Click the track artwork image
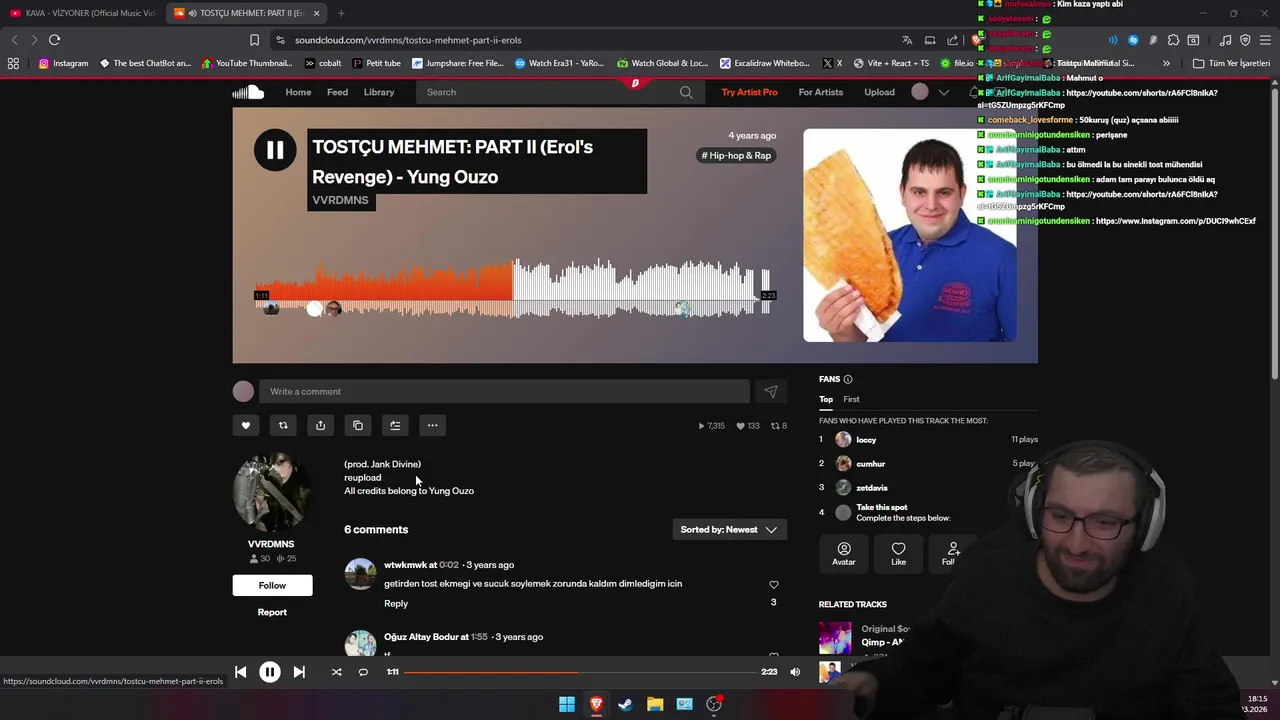 (909, 235)
